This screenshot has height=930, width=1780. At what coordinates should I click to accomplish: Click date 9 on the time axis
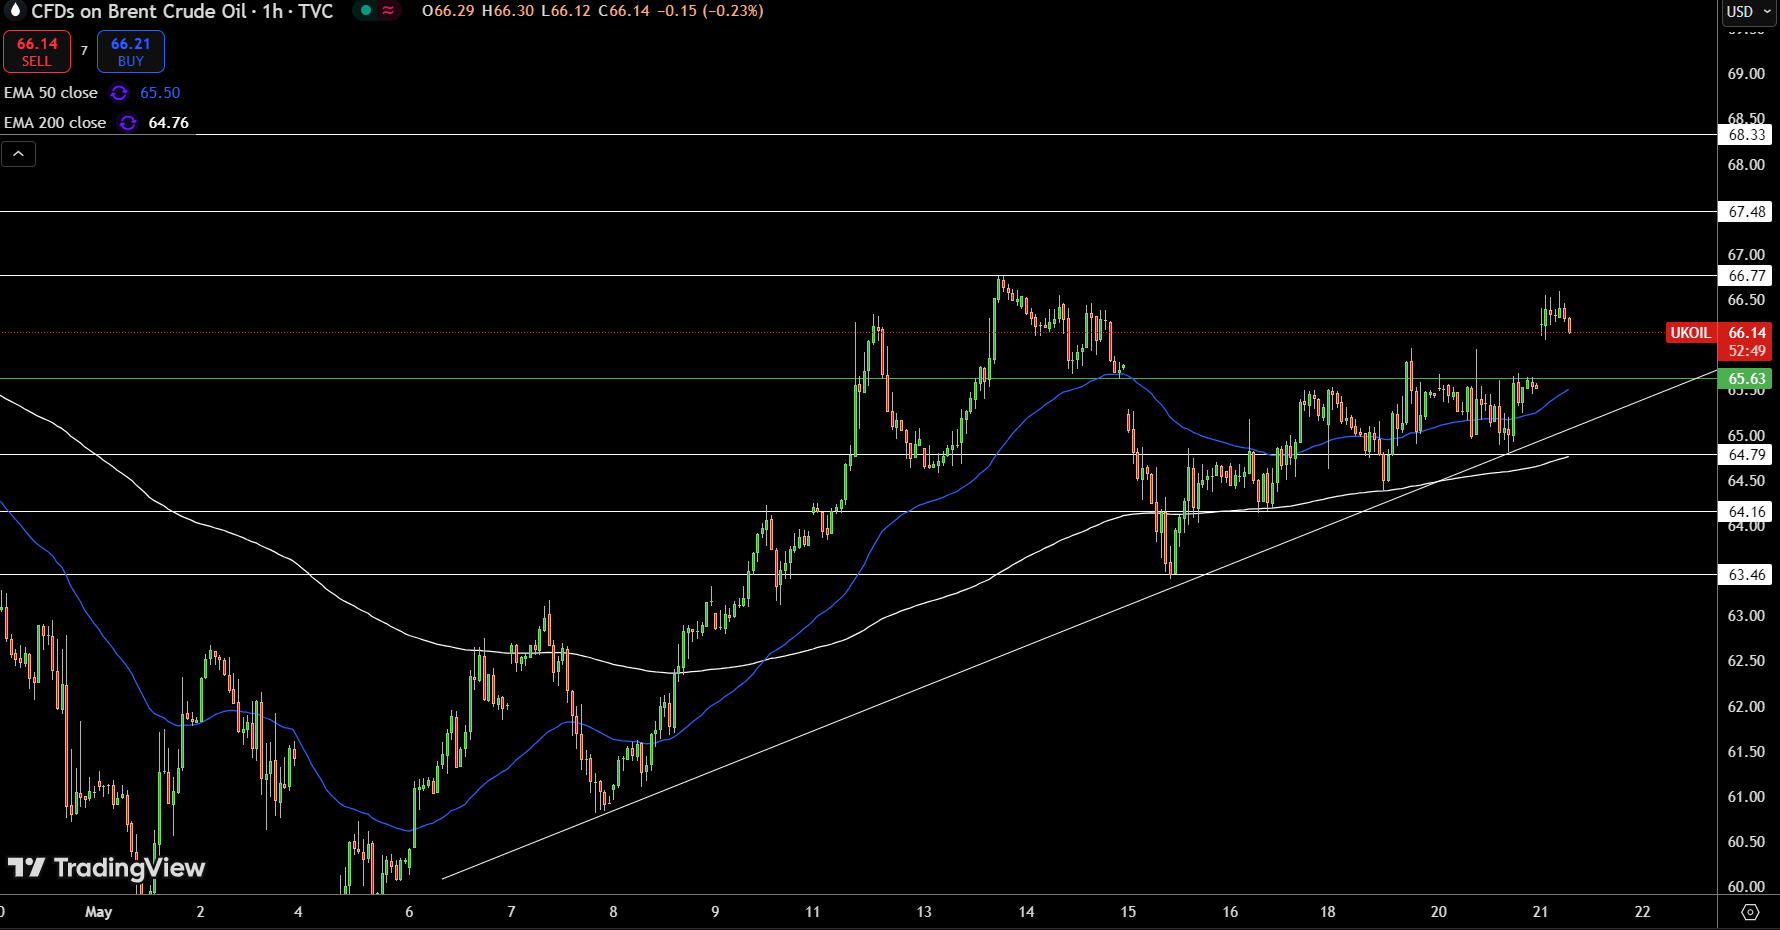pyautogui.click(x=715, y=912)
